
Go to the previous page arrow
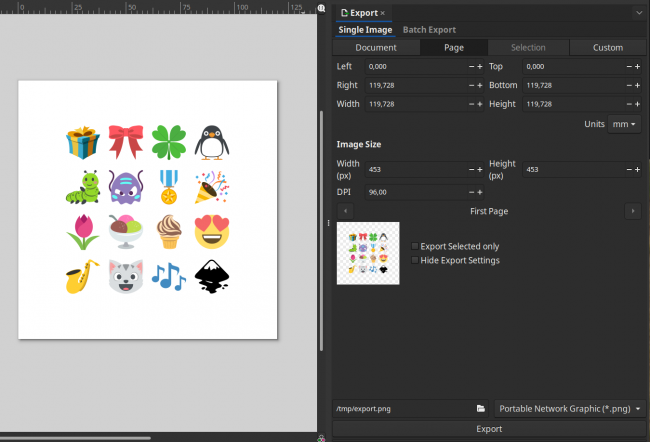click(x=345, y=211)
